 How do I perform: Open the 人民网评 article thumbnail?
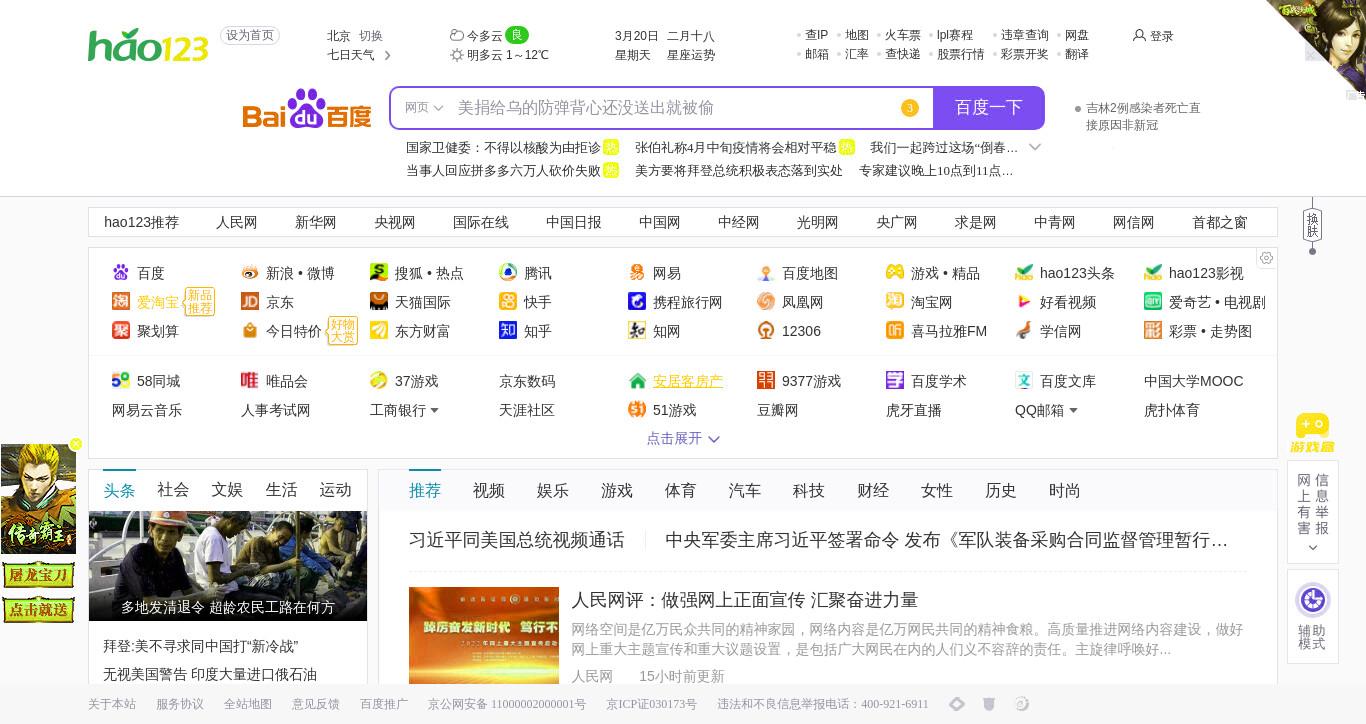pos(484,636)
